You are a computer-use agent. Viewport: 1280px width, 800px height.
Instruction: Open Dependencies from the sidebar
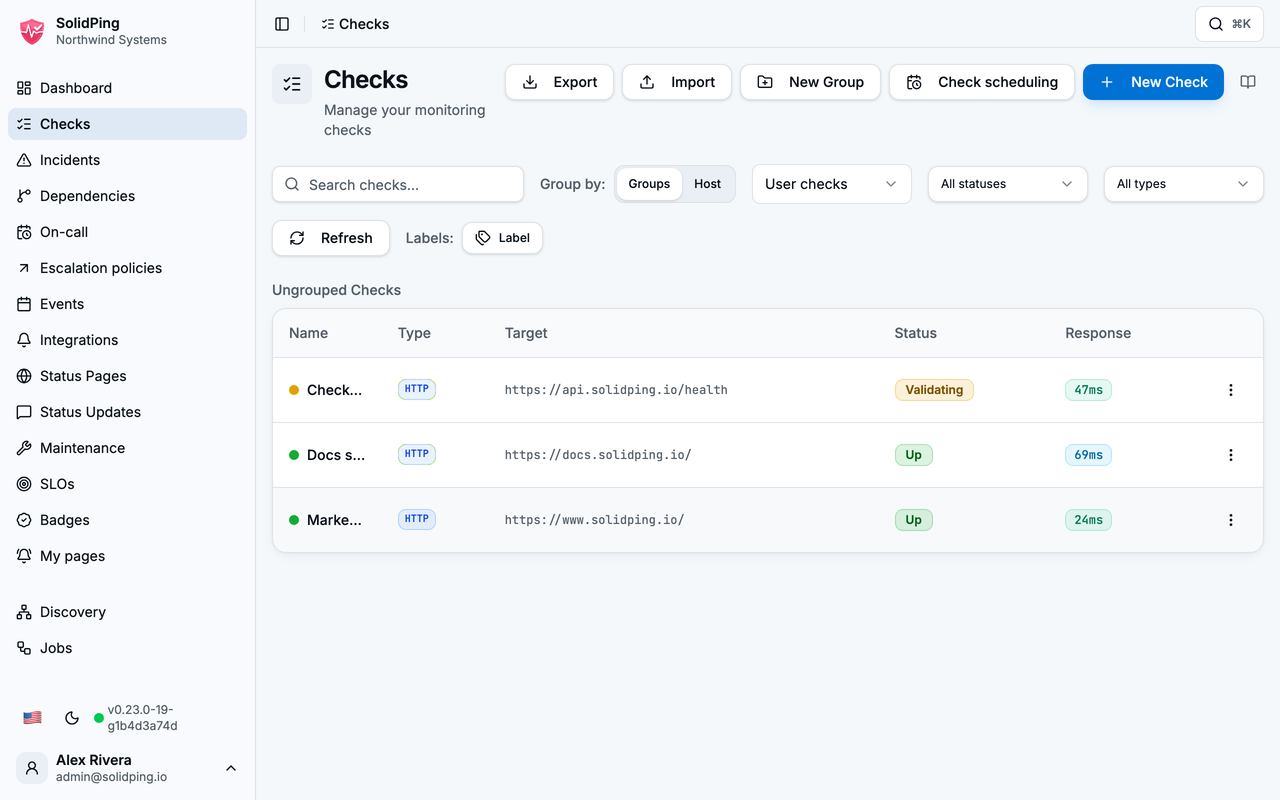coord(128,196)
